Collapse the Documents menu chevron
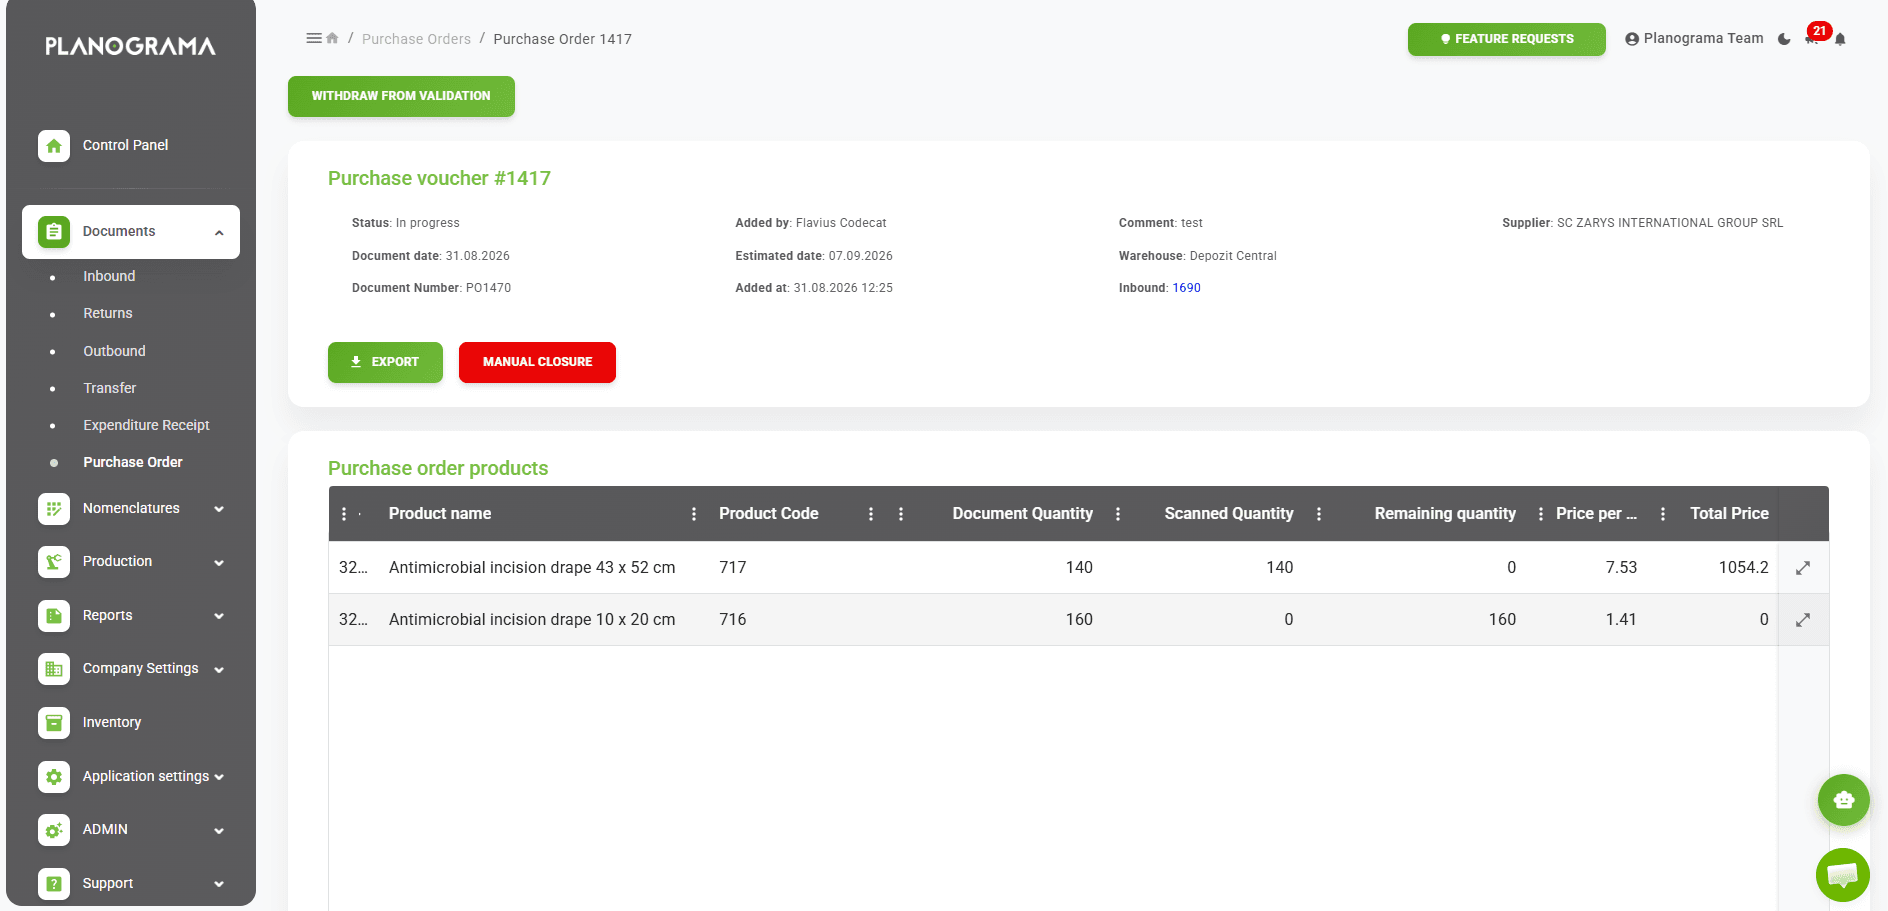Image resolution: width=1888 pixels, height=911 pixels. pyautogui.click(x=219, y=233)
